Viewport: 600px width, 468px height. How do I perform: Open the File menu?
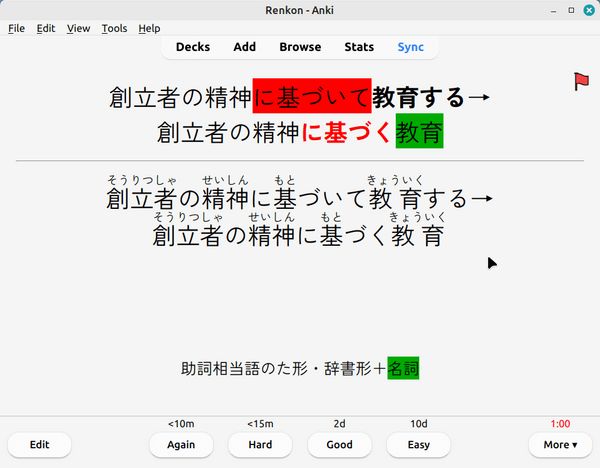click(x=16, y=28)
